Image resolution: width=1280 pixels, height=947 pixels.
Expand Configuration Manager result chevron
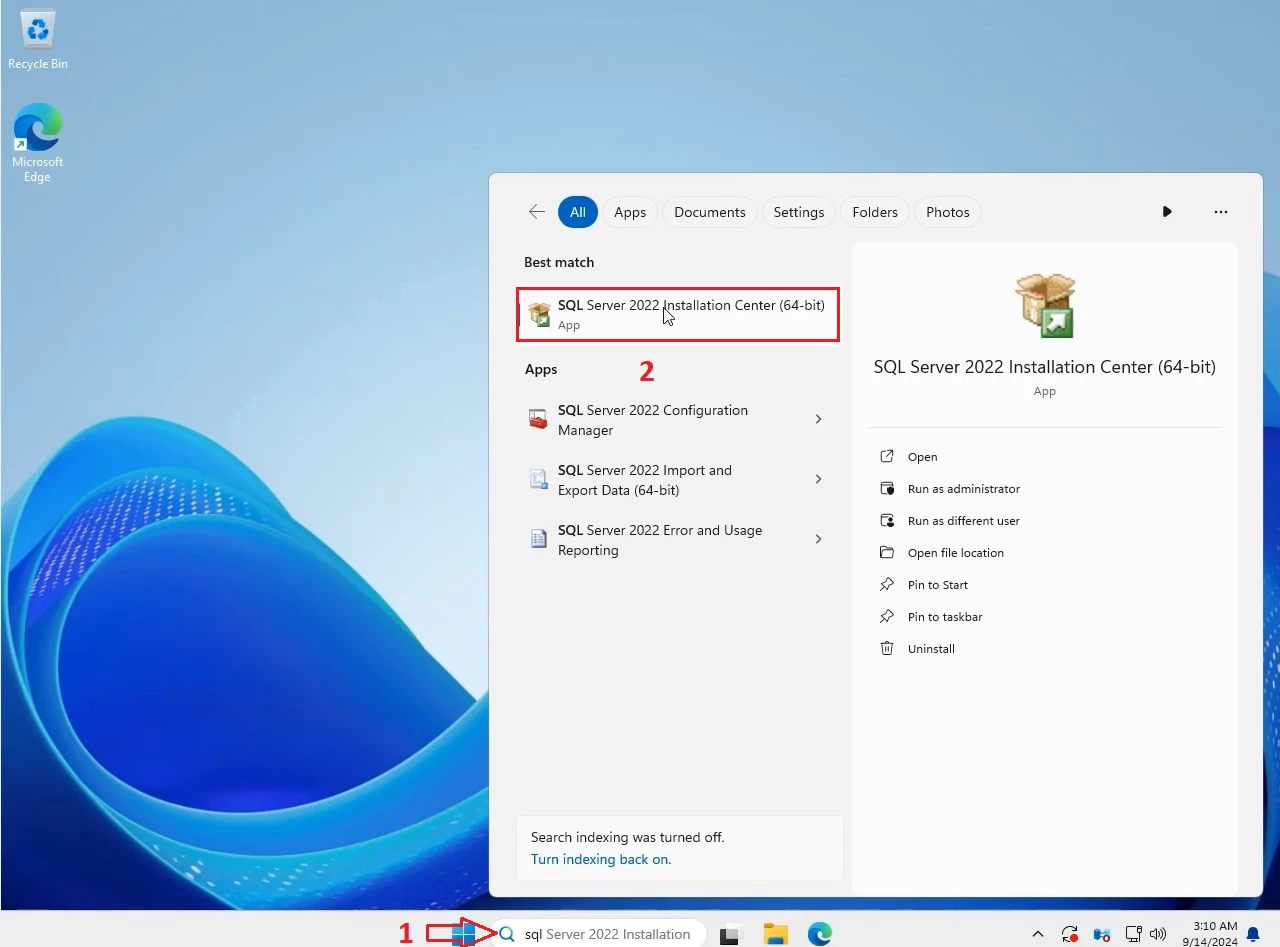point(818,420)
